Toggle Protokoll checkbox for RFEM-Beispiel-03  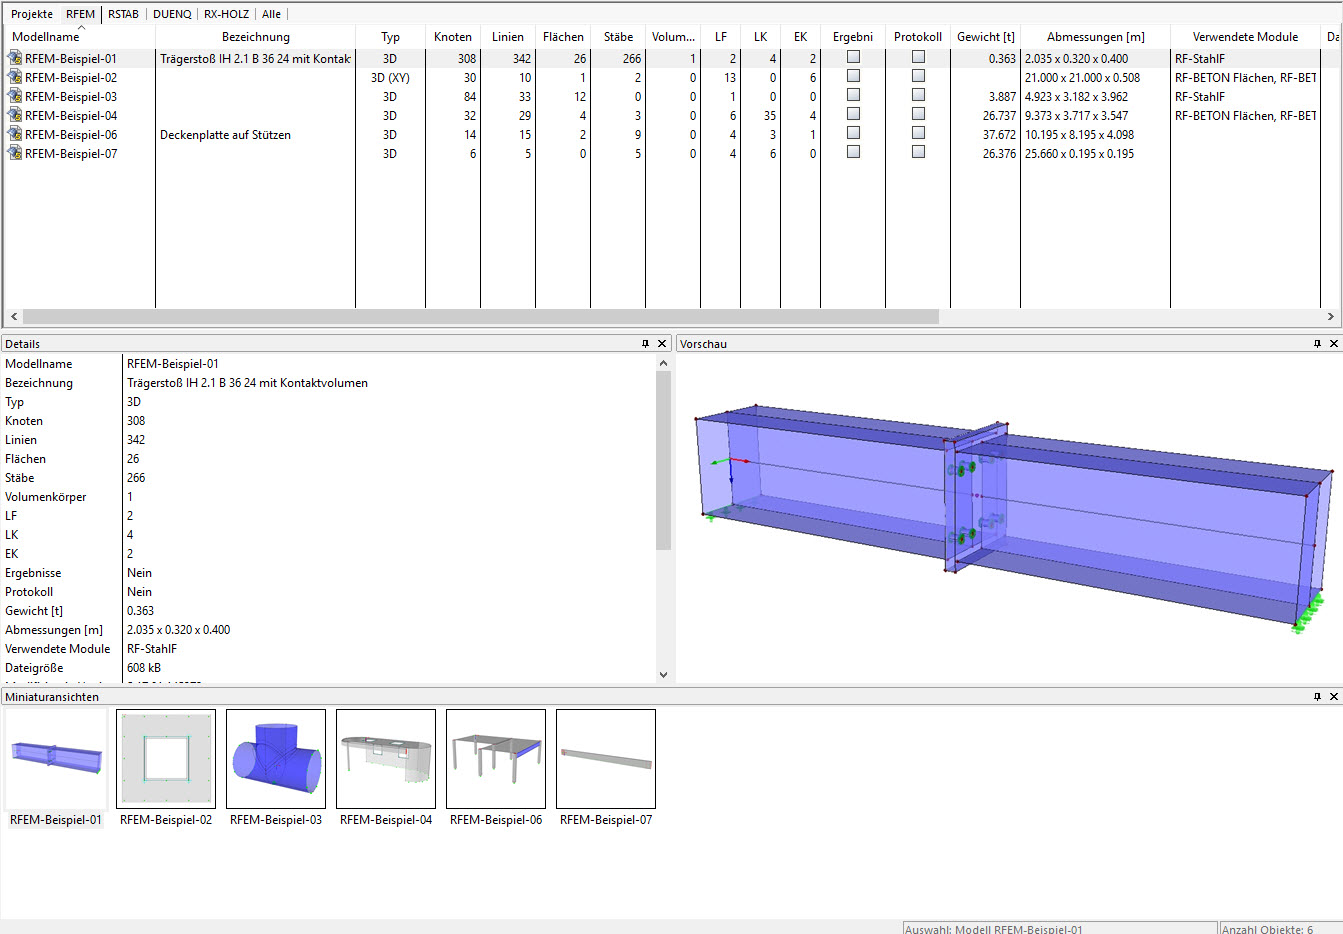pos(918,95)
